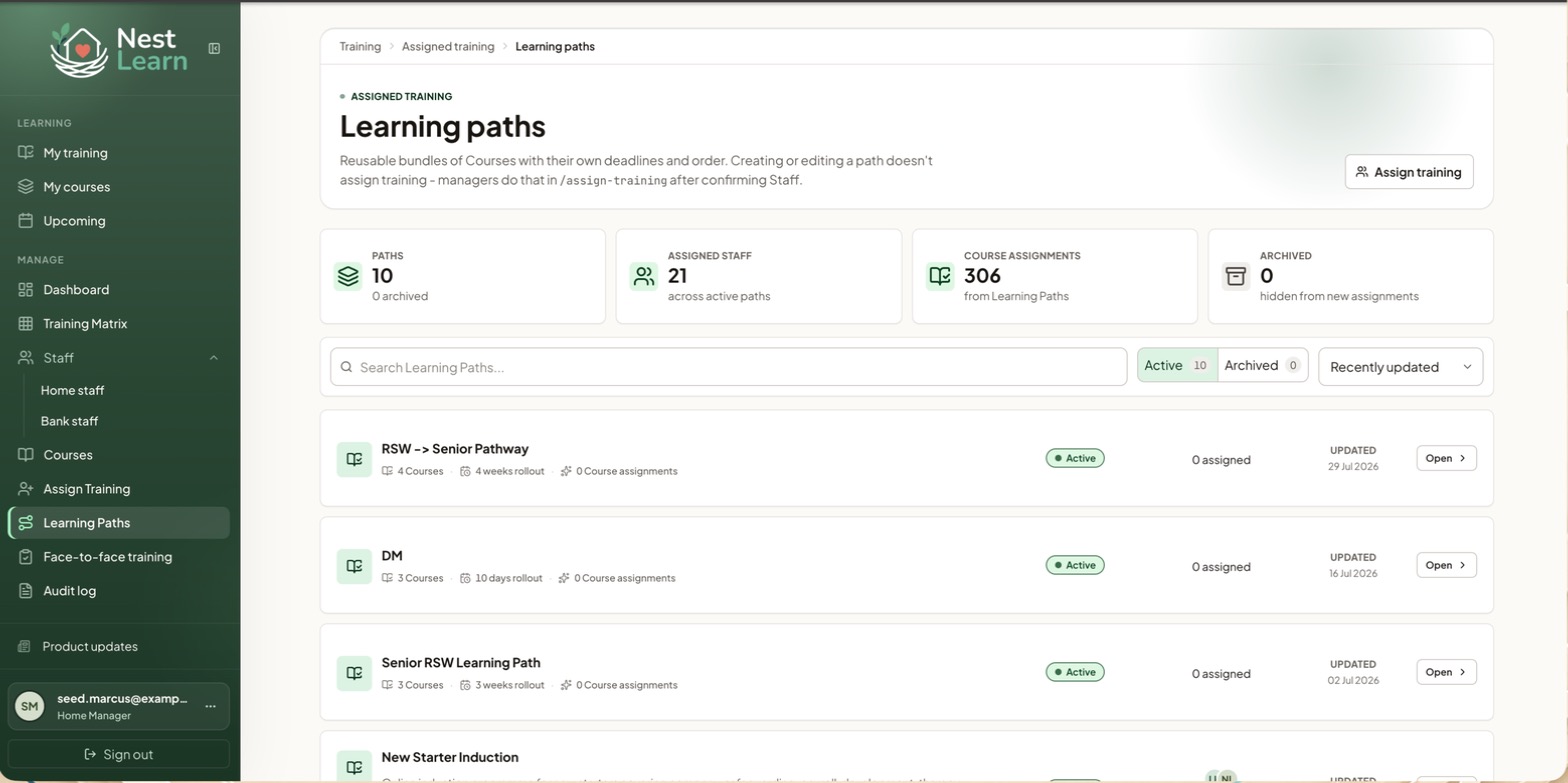Focus the Search Learning Paths field
This screenshot has width=1568, height=783.
click(x=729, y=367)
